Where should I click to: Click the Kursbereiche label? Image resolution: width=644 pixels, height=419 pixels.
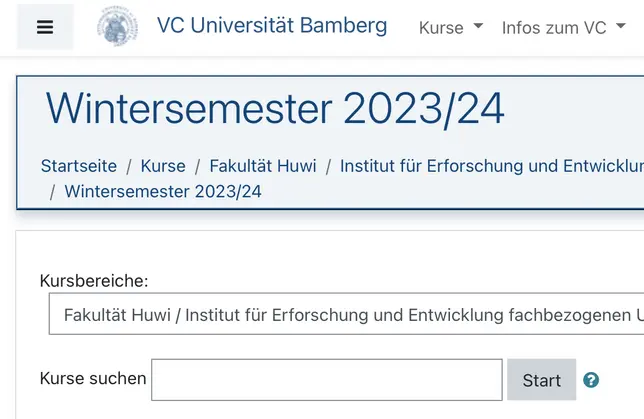(94, 281)
